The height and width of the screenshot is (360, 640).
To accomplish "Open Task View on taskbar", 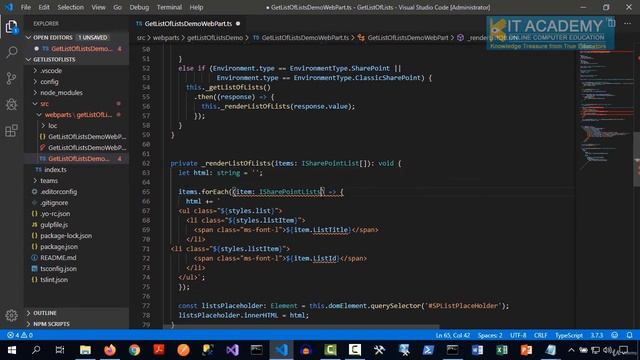I will click(x=60, y=350).
